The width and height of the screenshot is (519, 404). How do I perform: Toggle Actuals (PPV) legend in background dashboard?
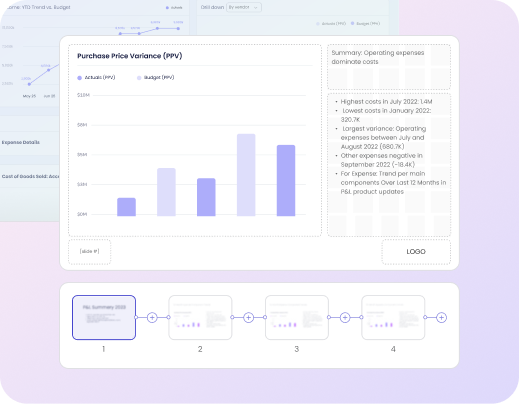click(331, 24)
